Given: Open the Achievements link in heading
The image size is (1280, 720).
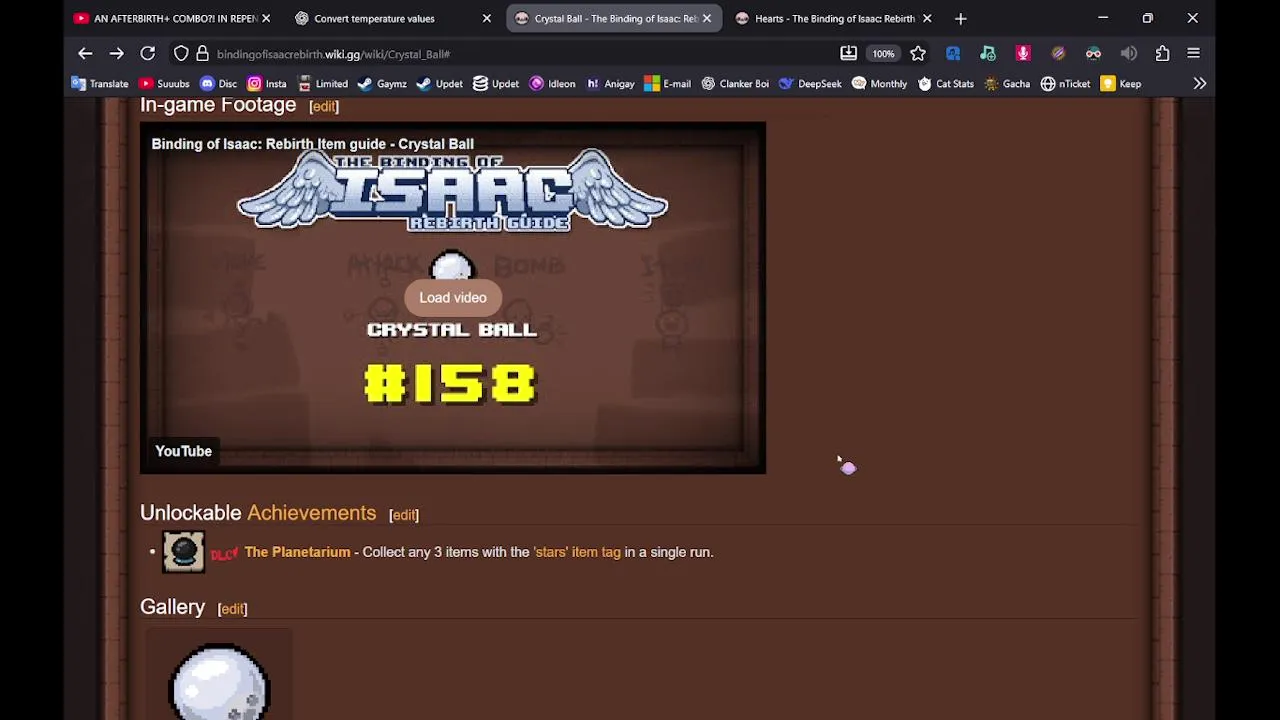Looking at the screenshot, I should [311, 513].
